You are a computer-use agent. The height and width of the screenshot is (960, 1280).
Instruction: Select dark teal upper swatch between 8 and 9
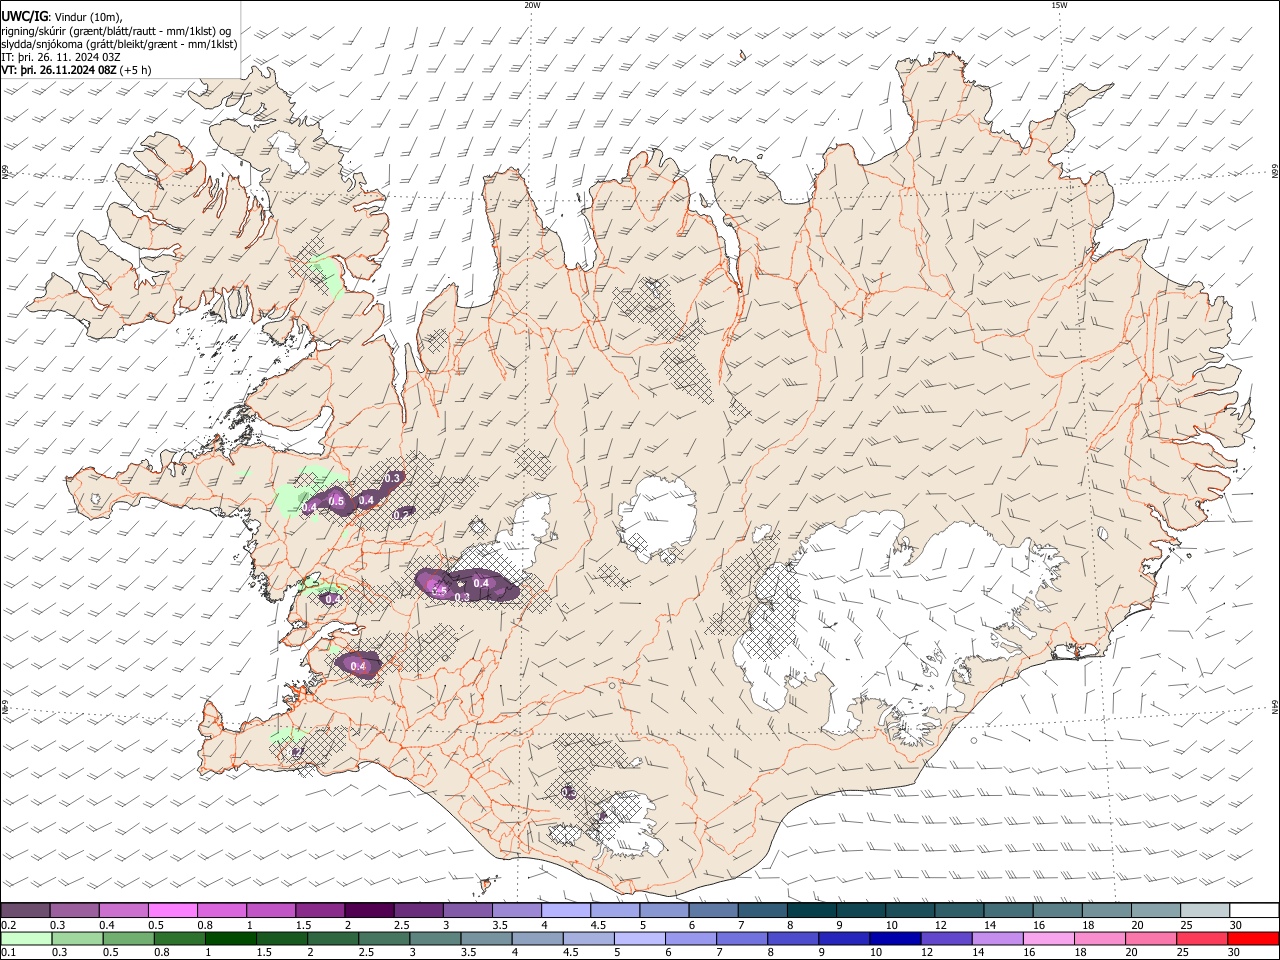point(811,911)
